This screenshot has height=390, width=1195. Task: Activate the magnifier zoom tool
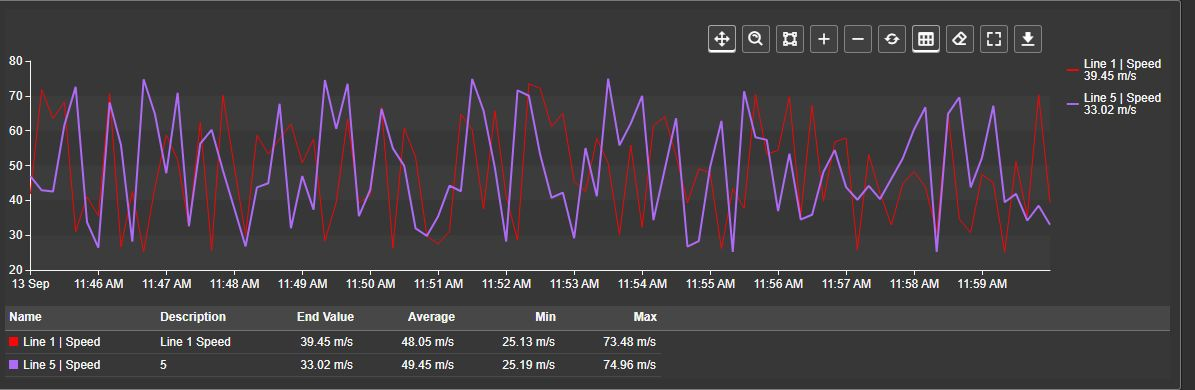[755, 39]
